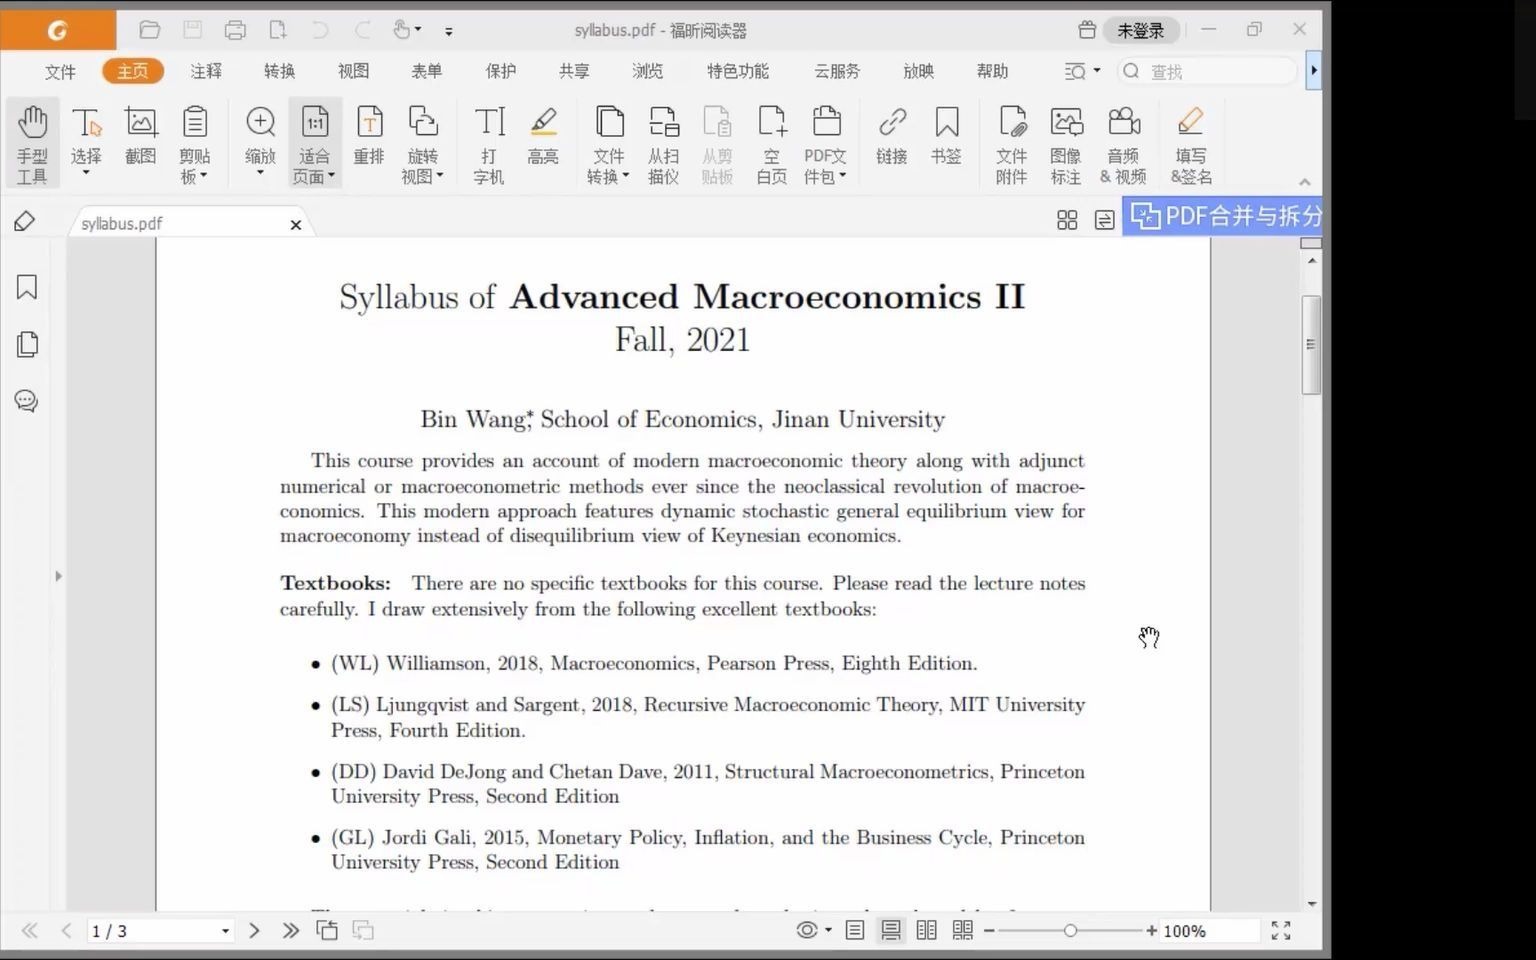Open the Comments side panel
Viewport: 1536px width, 960px height.
[x=27, y=401]
